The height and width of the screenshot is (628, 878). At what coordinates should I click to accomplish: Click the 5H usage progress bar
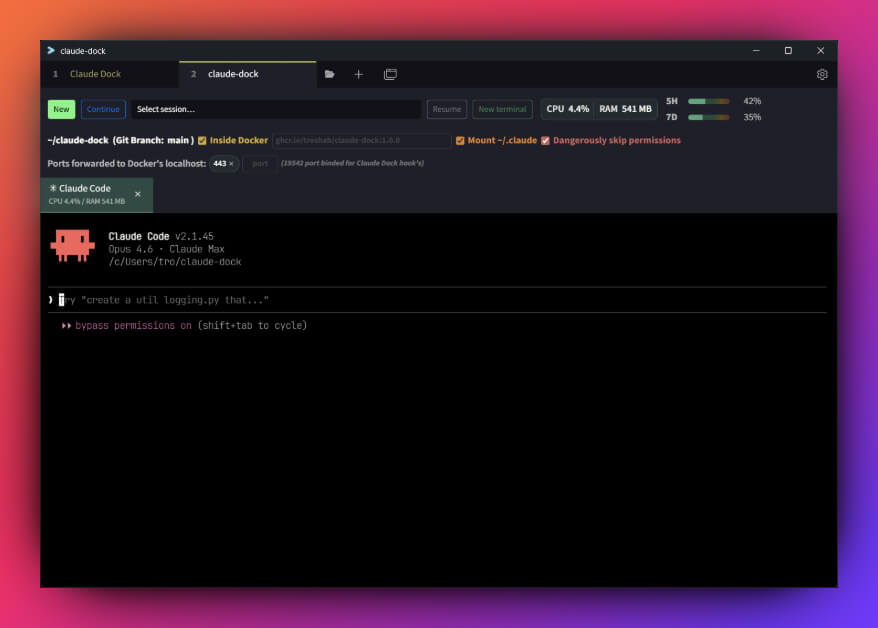(x=708, y=101)
